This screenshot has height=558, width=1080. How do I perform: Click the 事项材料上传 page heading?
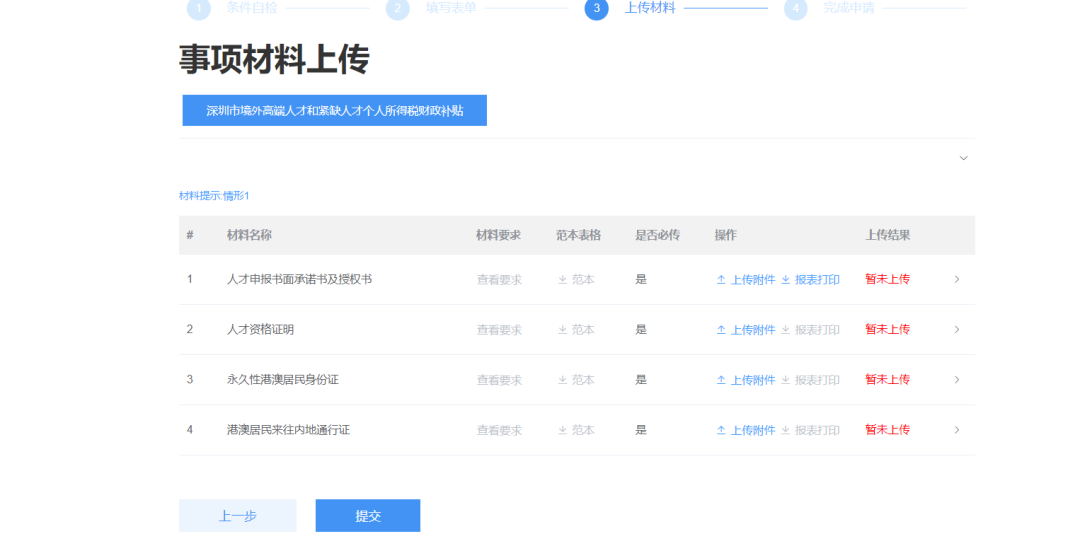274,59
